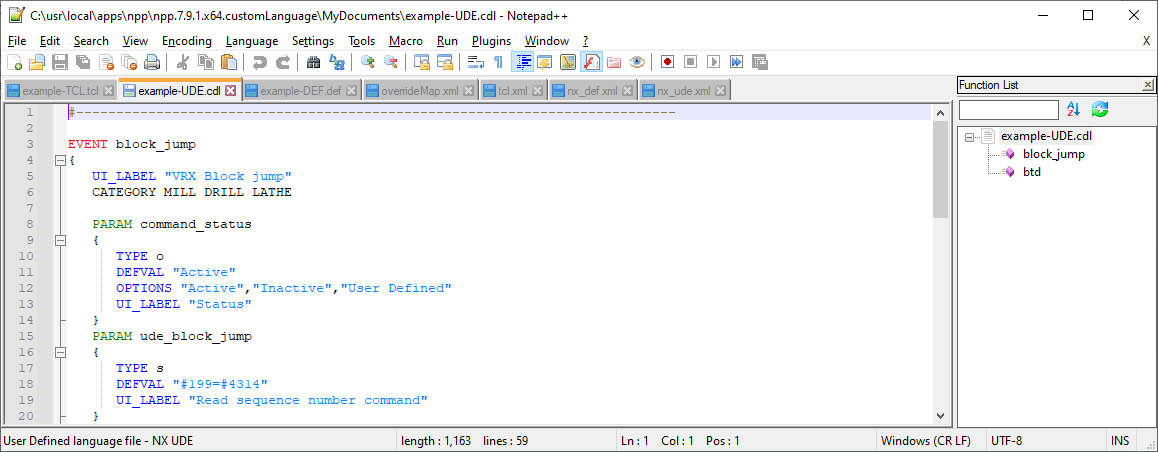Sort Function List alphabetically with A-Z icon
This screenshot has width=1158, height=452.
[x=1074, y=109]
